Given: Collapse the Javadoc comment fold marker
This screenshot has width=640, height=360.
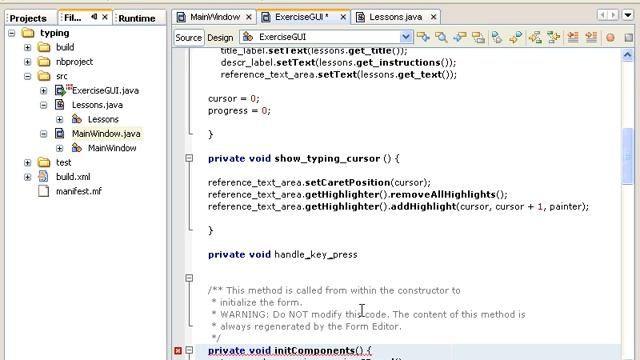Looking at the screenshot, I should click(x=189, y=278).
